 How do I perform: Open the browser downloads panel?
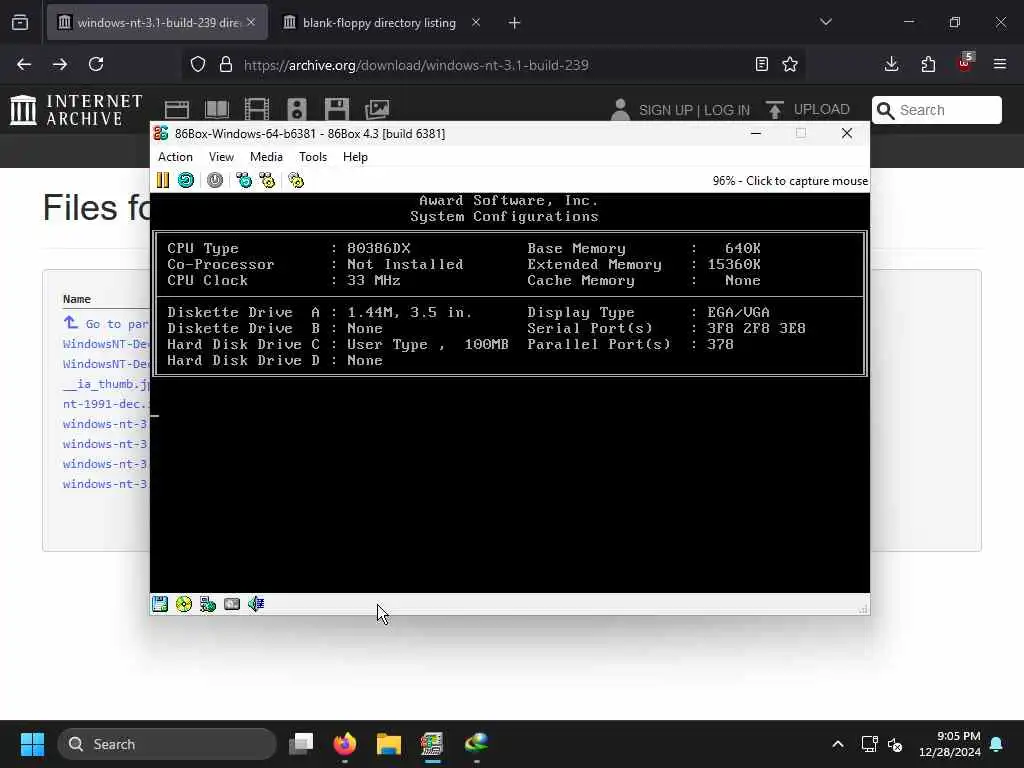point(891,64)
